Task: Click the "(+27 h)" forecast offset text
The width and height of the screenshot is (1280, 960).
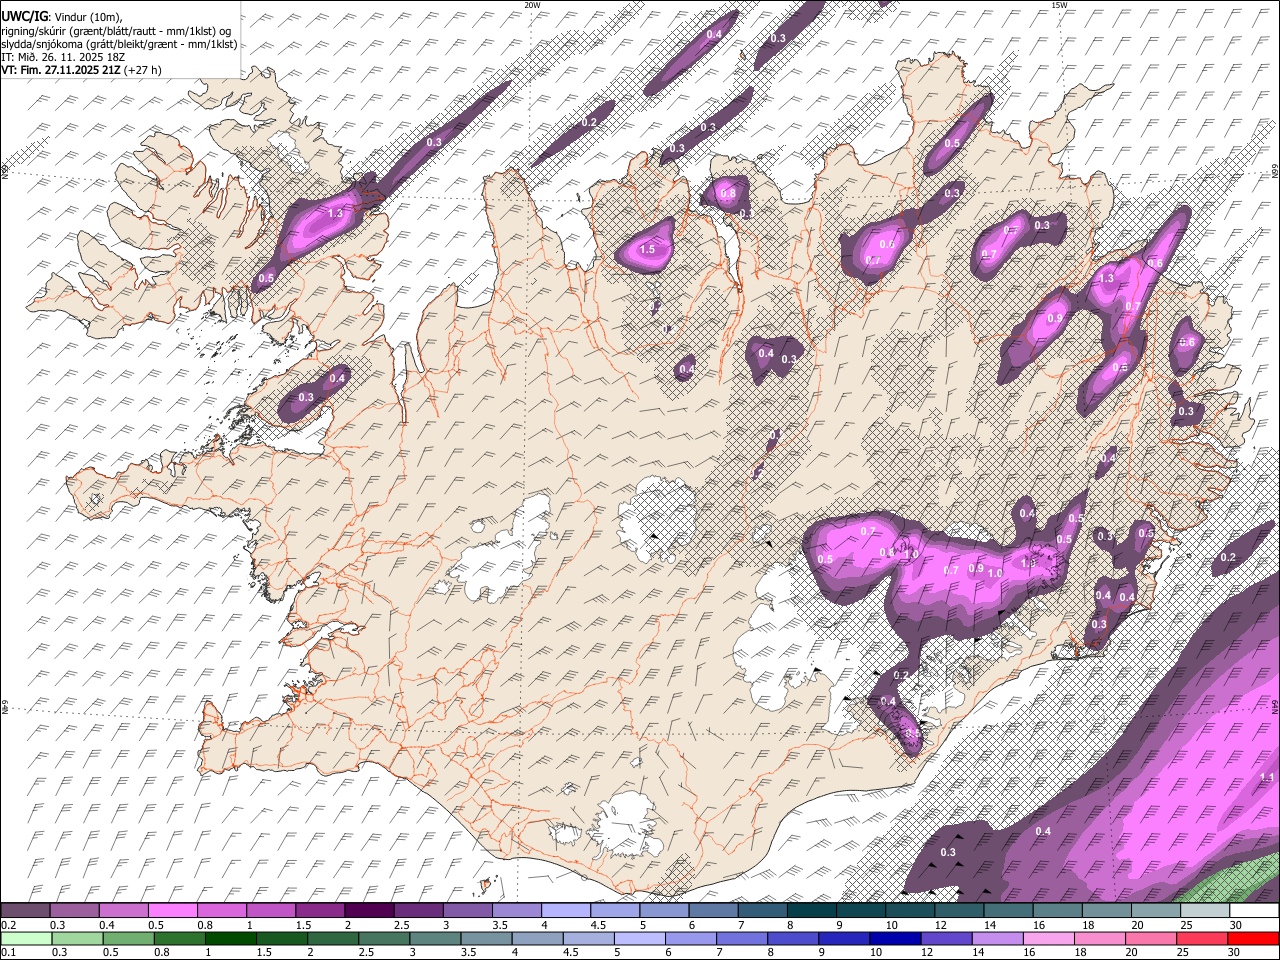Action: click(143, 70)
